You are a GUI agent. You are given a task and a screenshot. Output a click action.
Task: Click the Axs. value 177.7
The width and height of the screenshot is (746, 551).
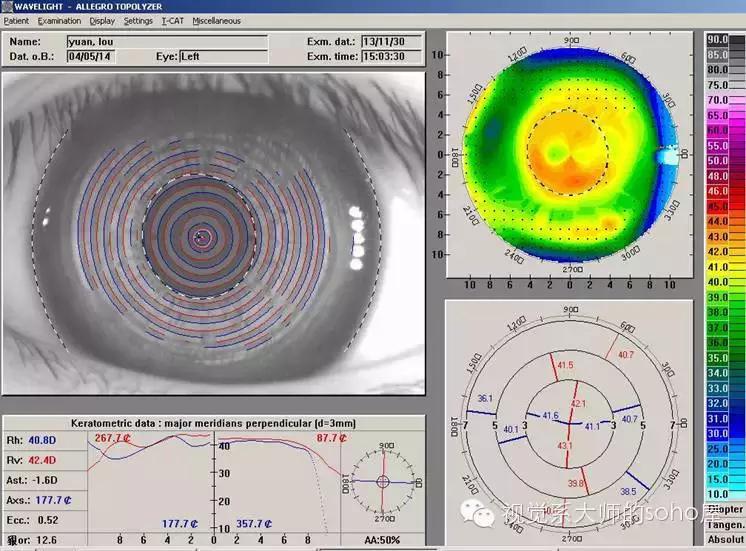point(53,500)
